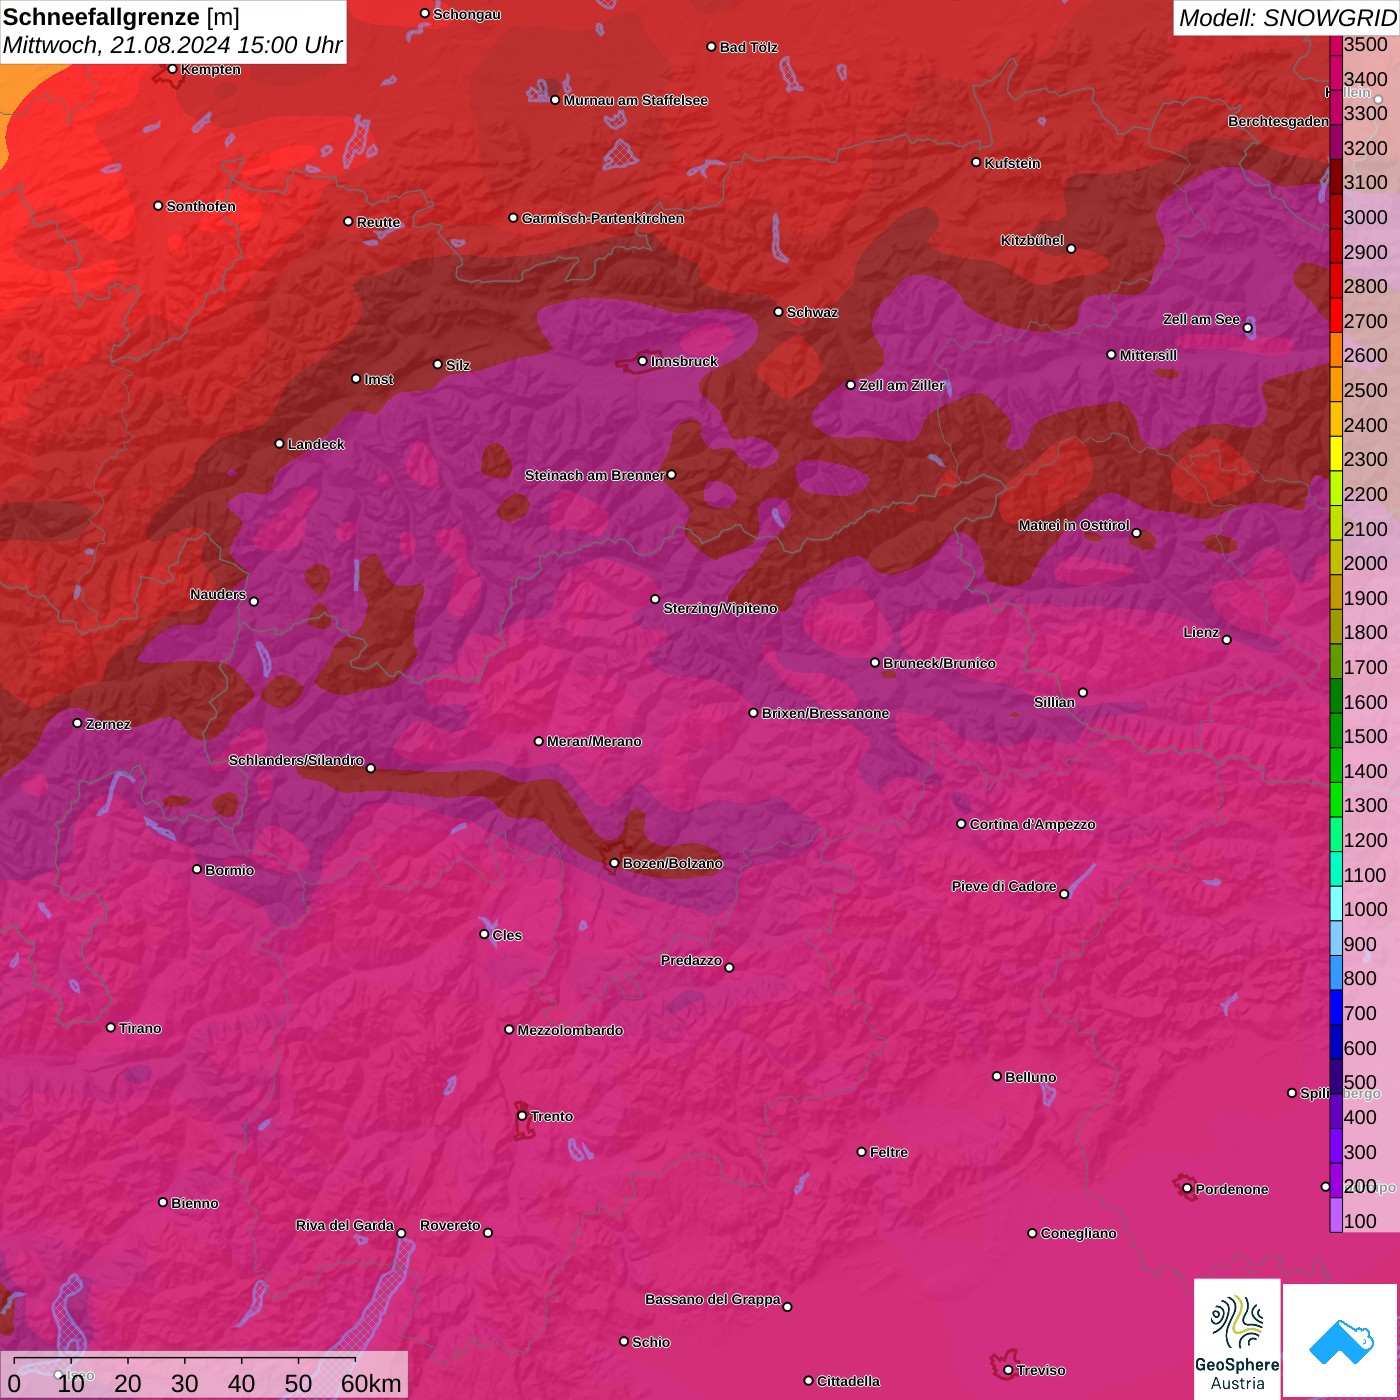The width and height of the screenshot is (1400, 1400).
Task: Select the 1500 m green legend swatch
Action: pos(1336,731)
